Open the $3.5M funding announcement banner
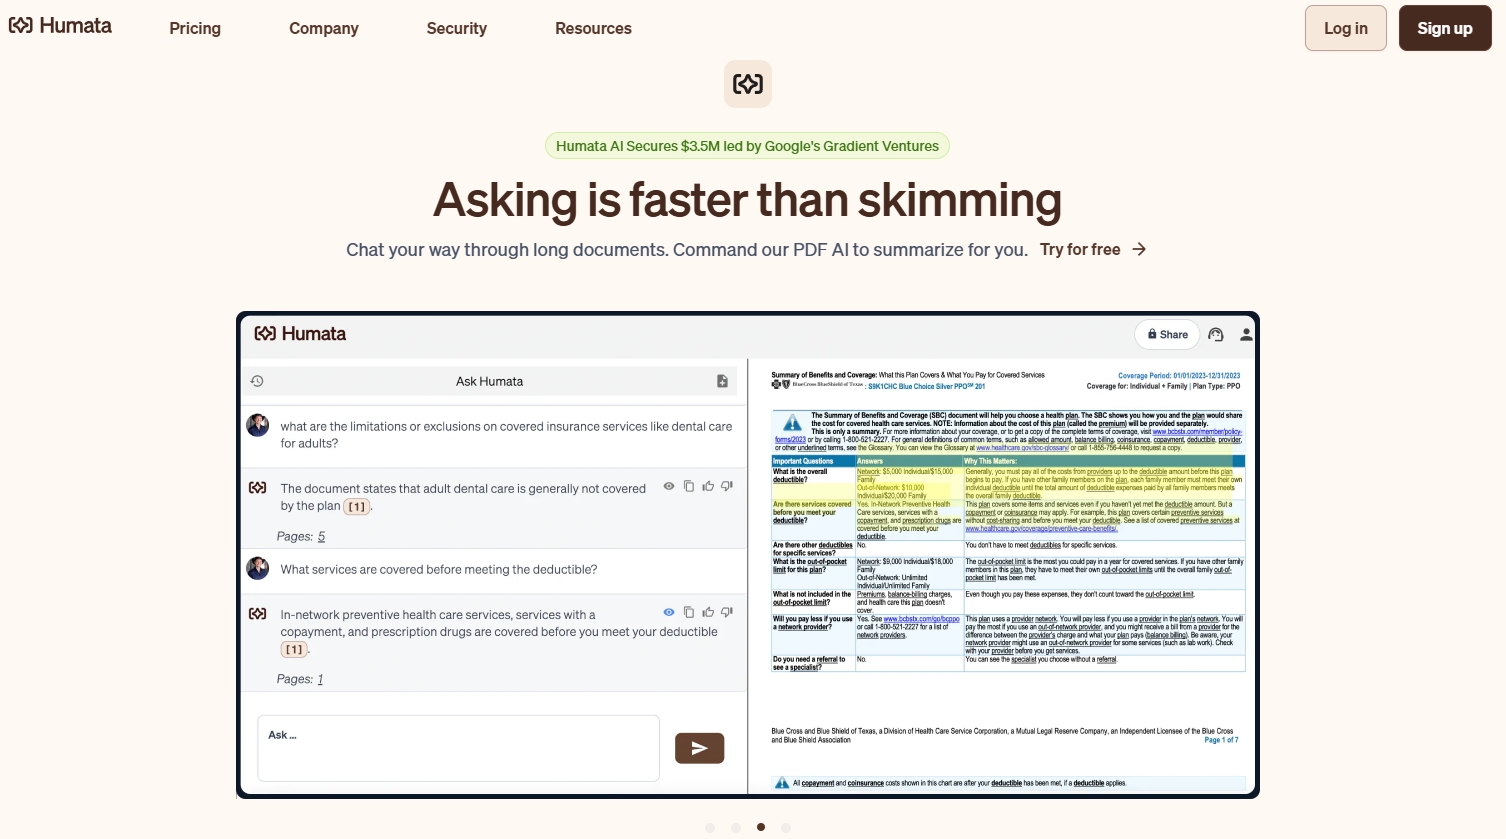 [747, 146]
